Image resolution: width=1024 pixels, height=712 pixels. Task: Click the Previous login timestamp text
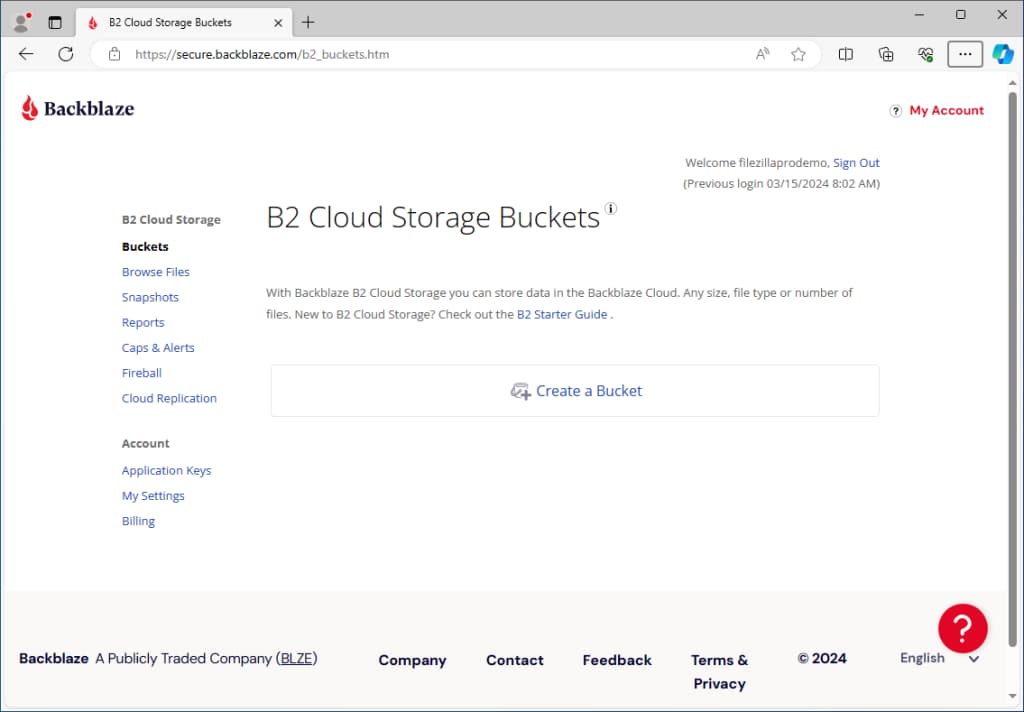[781, 184]
